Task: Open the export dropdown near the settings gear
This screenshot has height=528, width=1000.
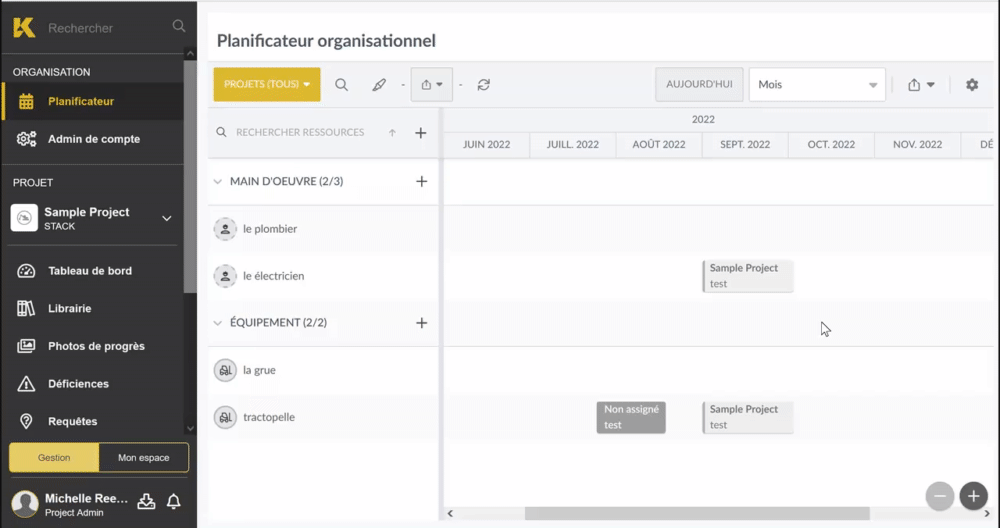Action: click(921, 85)
